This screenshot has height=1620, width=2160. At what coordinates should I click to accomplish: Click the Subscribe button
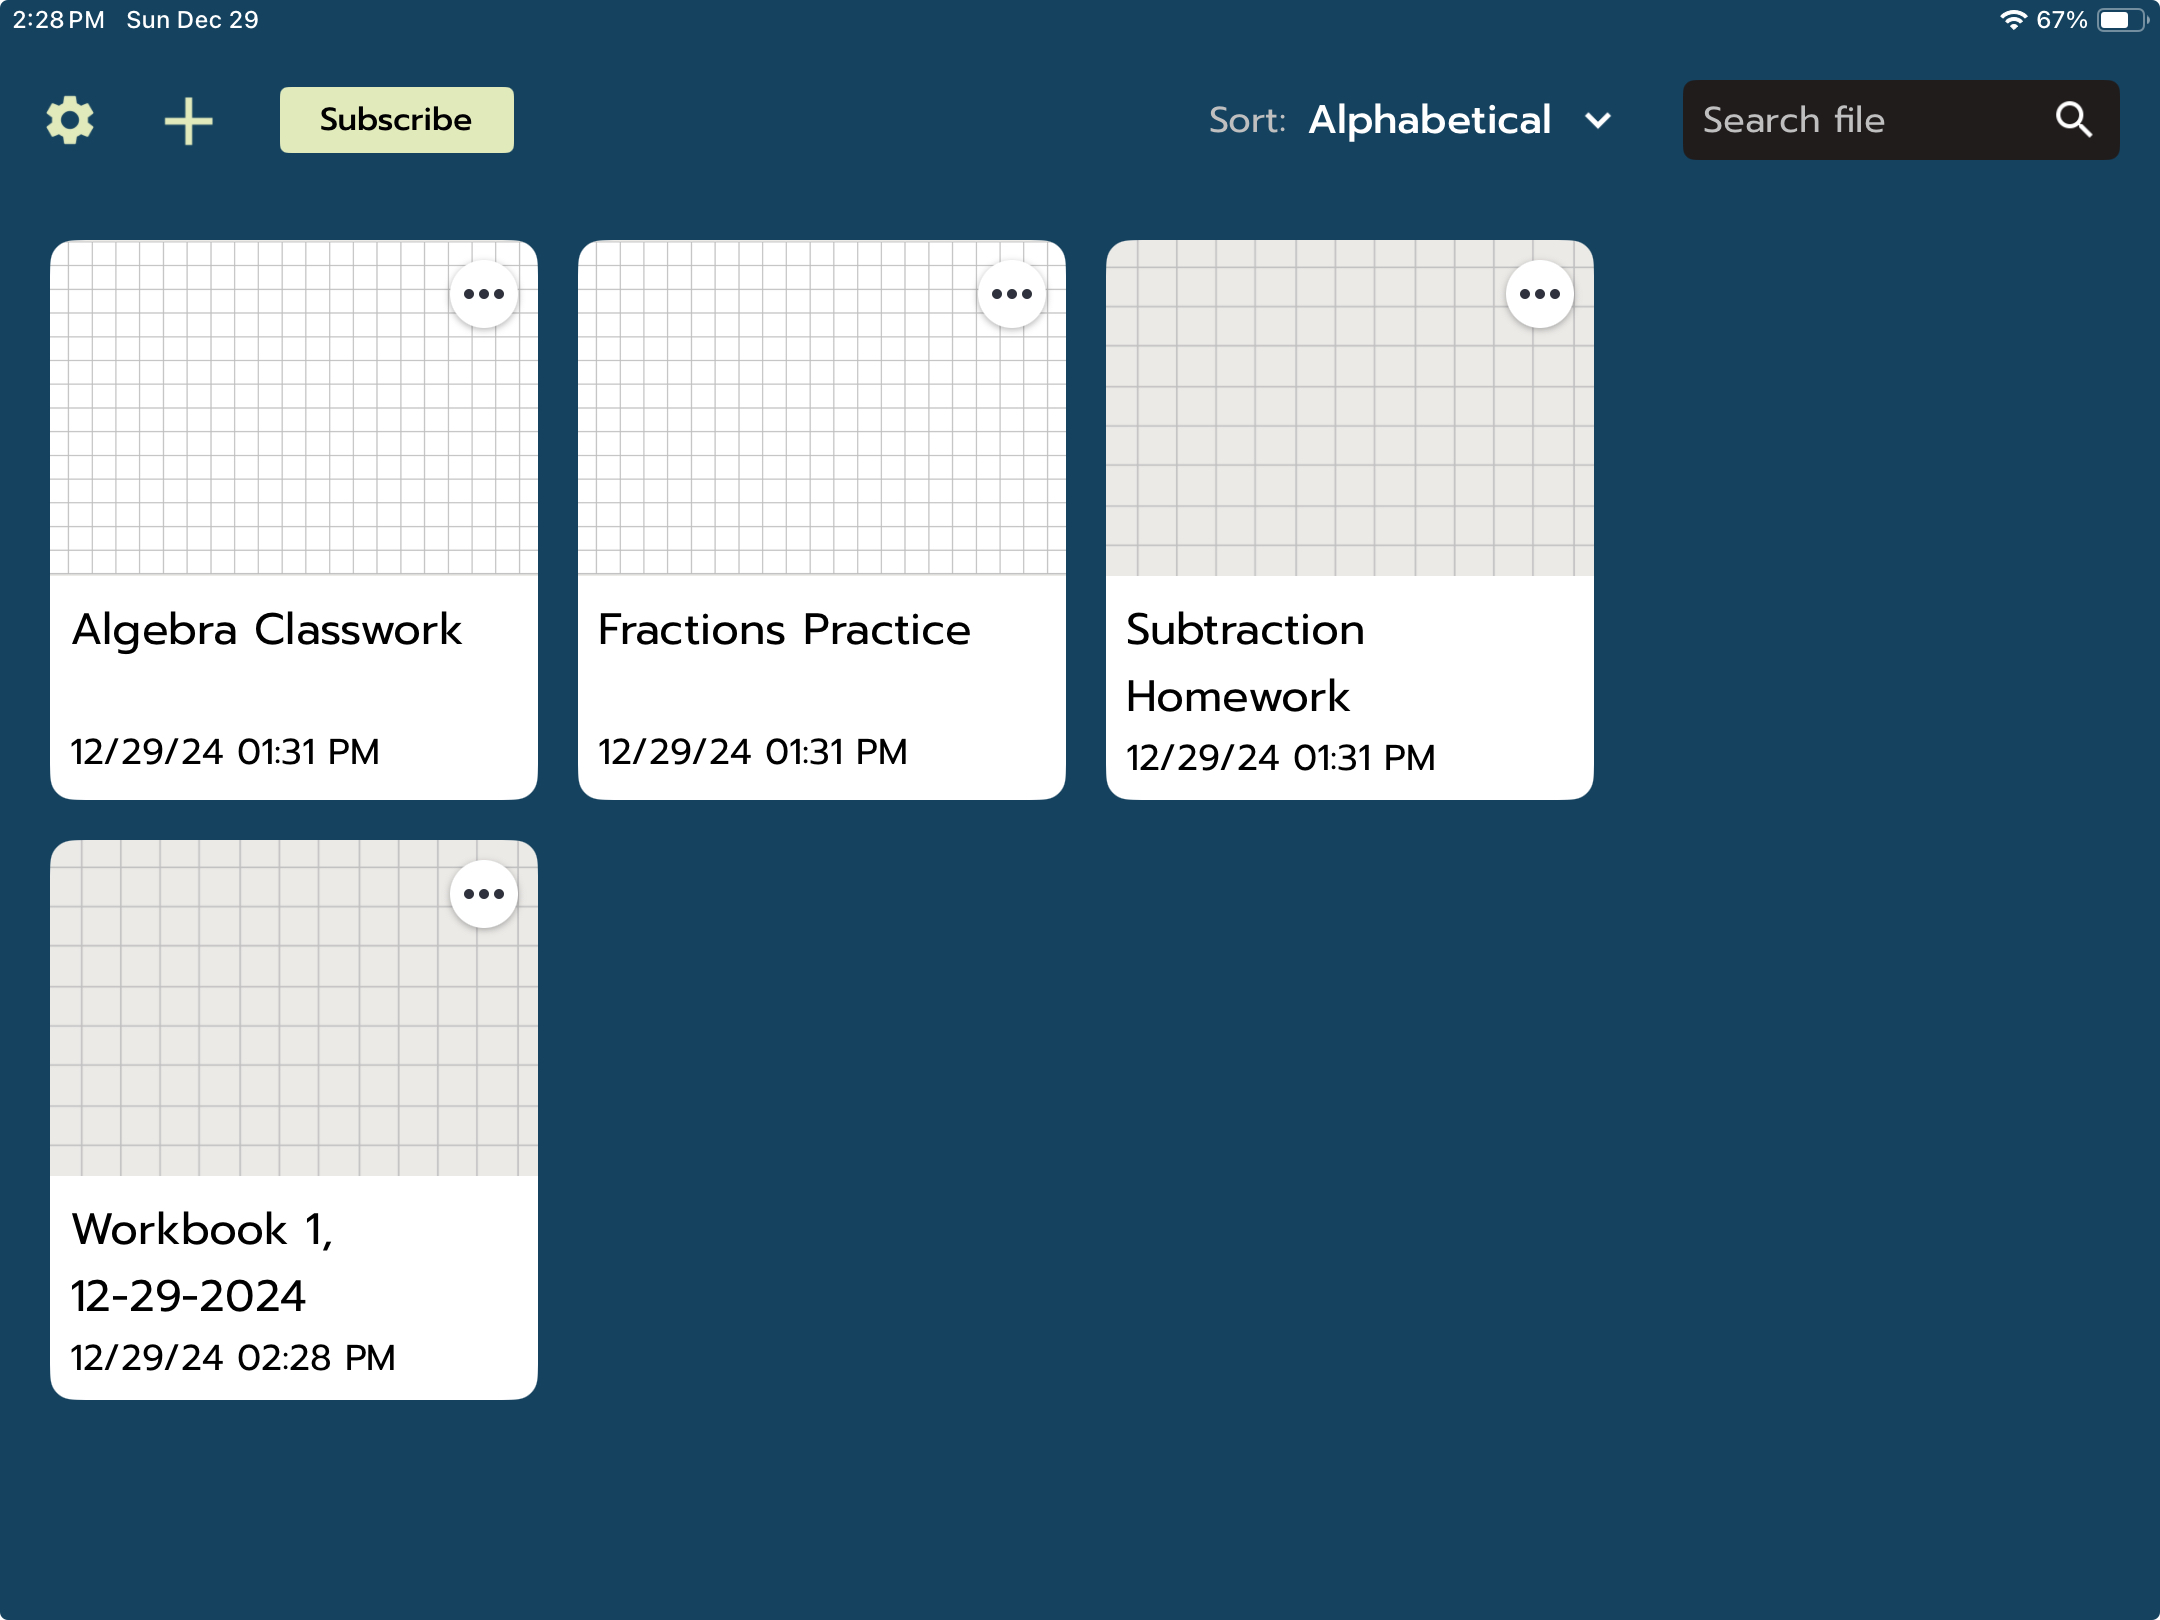coord(396,120)
